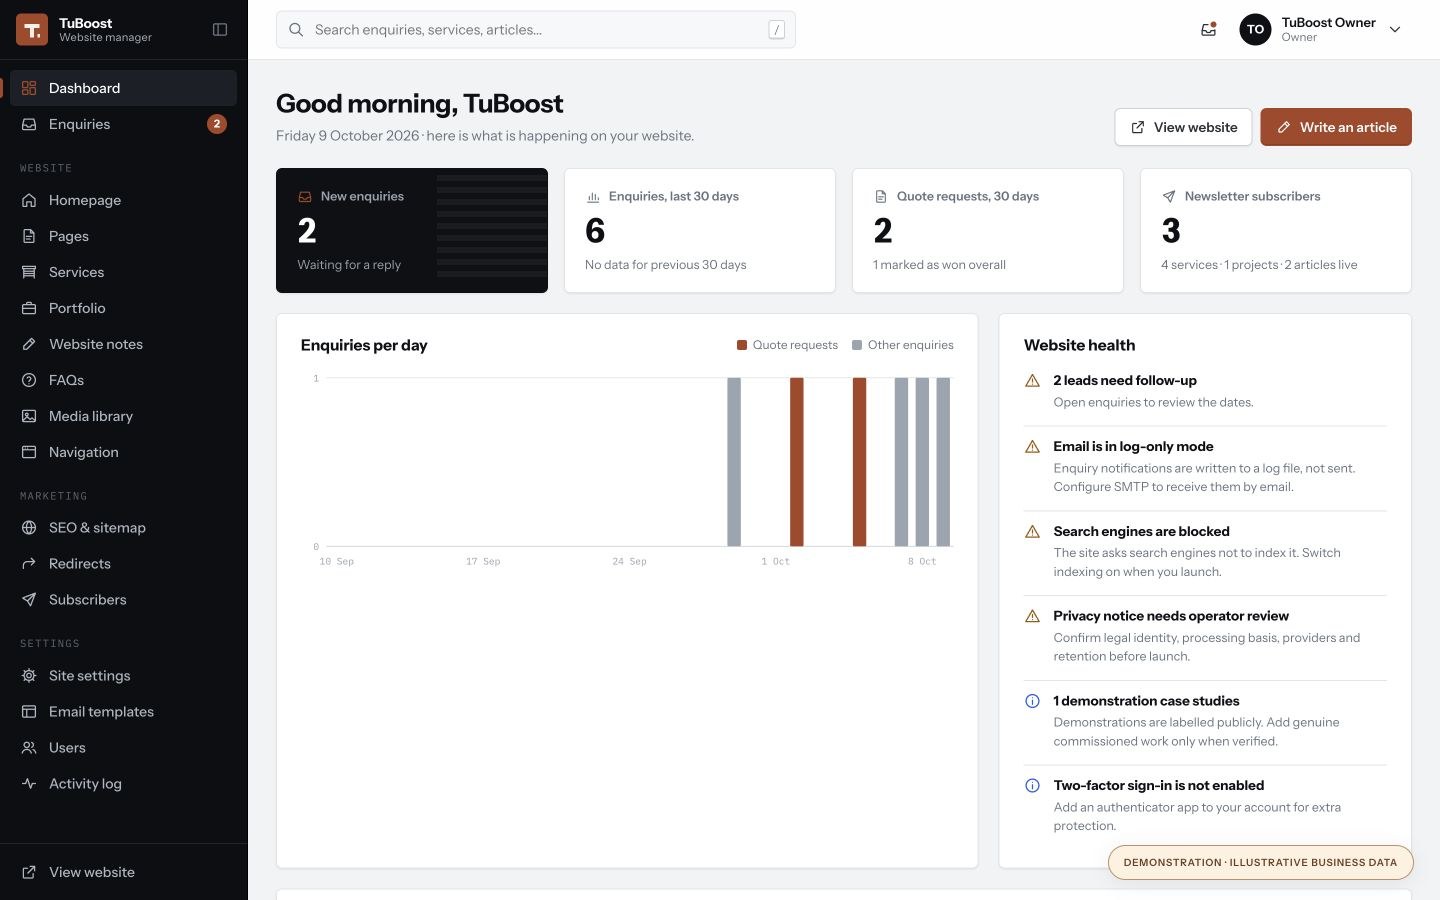Click the Activity log pulse icon
This screenshot has height=900, width=1440.
pyautogui.click(x=29, y=784)
